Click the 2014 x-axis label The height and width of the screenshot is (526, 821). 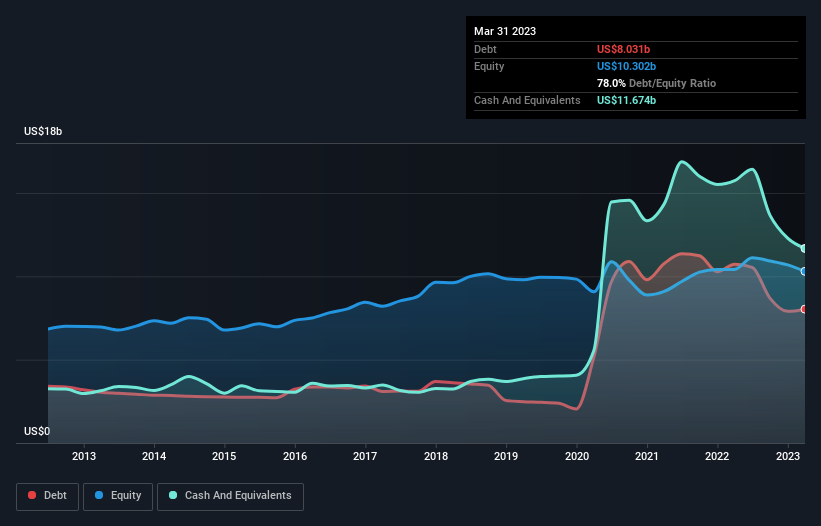click(x=154, y=456)
